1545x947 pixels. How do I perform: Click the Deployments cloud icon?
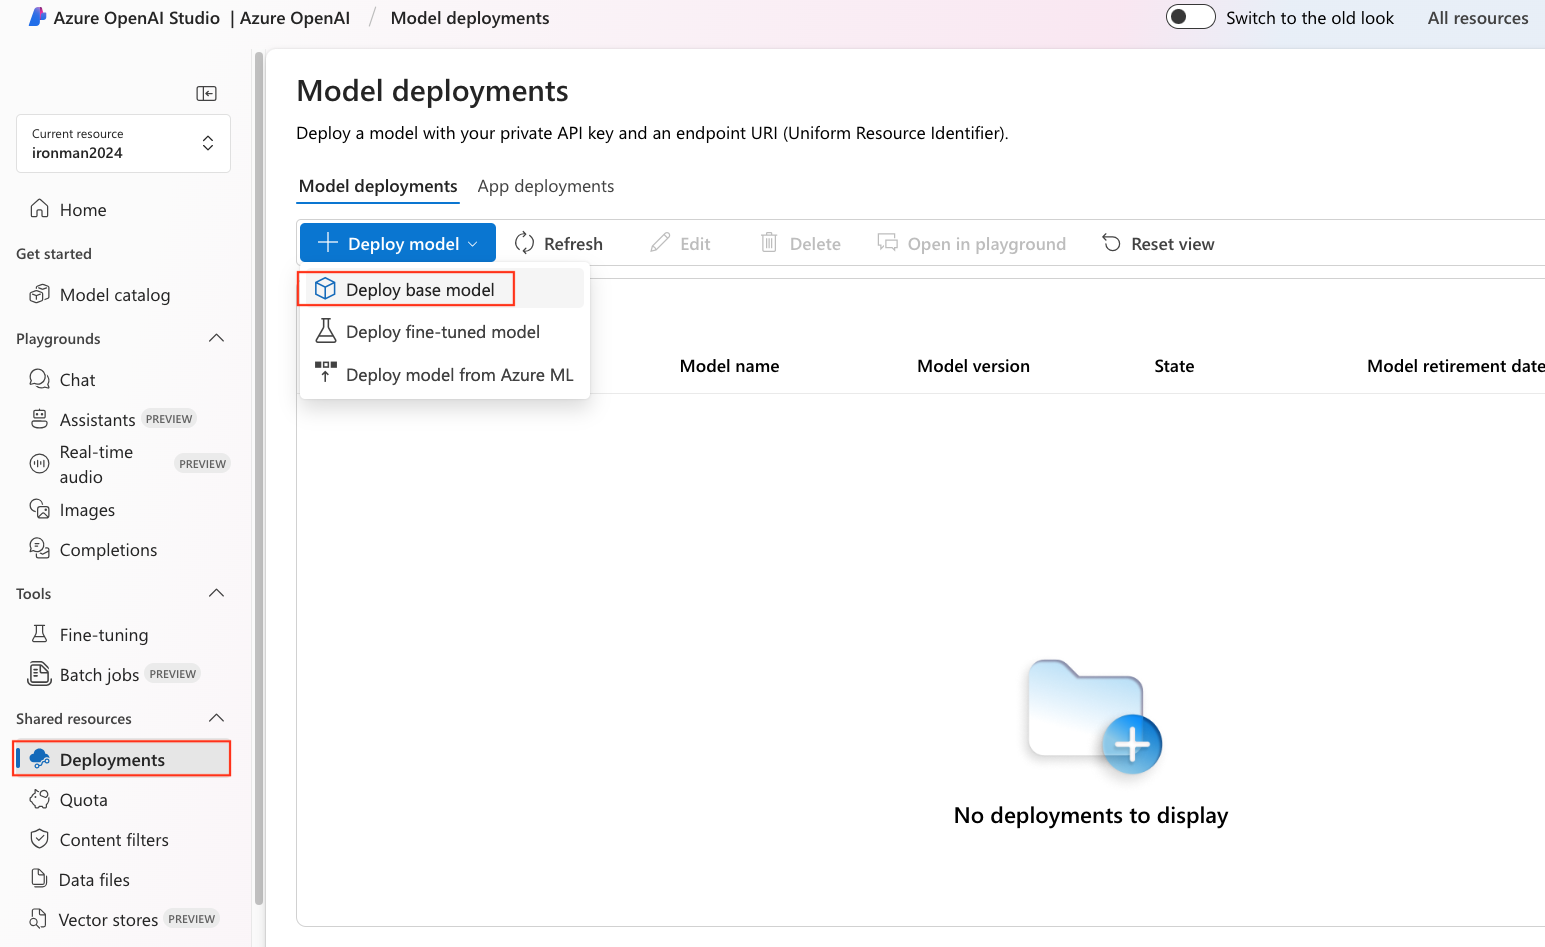[40, 759]
